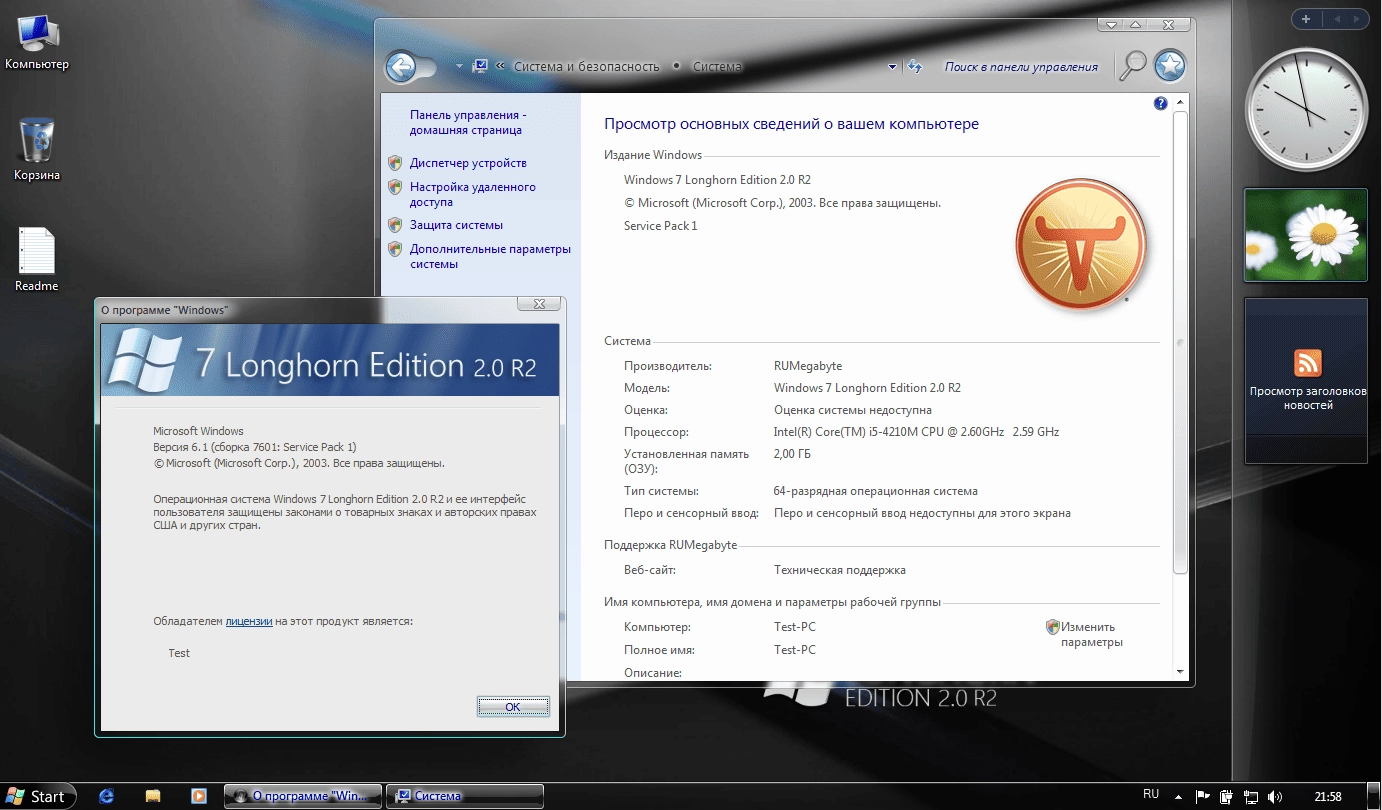Open 'Панель управления - домашняя страница'

pos(468,123)
